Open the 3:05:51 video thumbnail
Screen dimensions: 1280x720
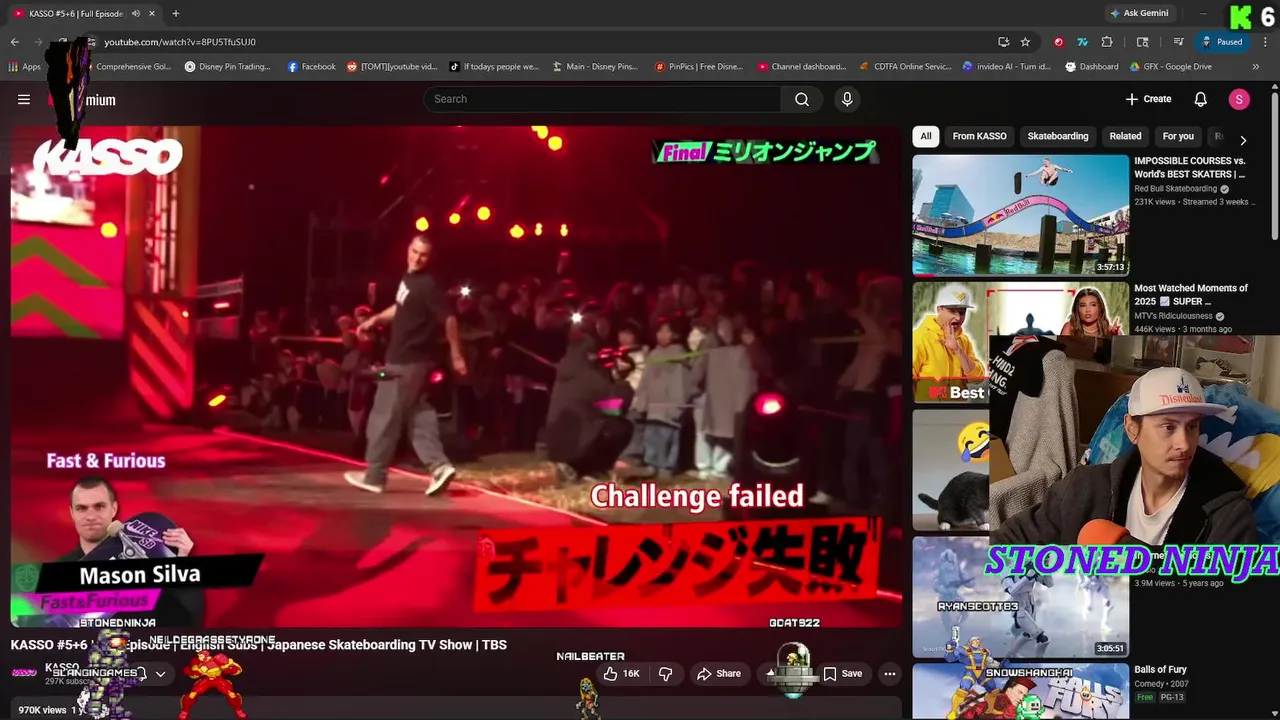click(1020, 597)
